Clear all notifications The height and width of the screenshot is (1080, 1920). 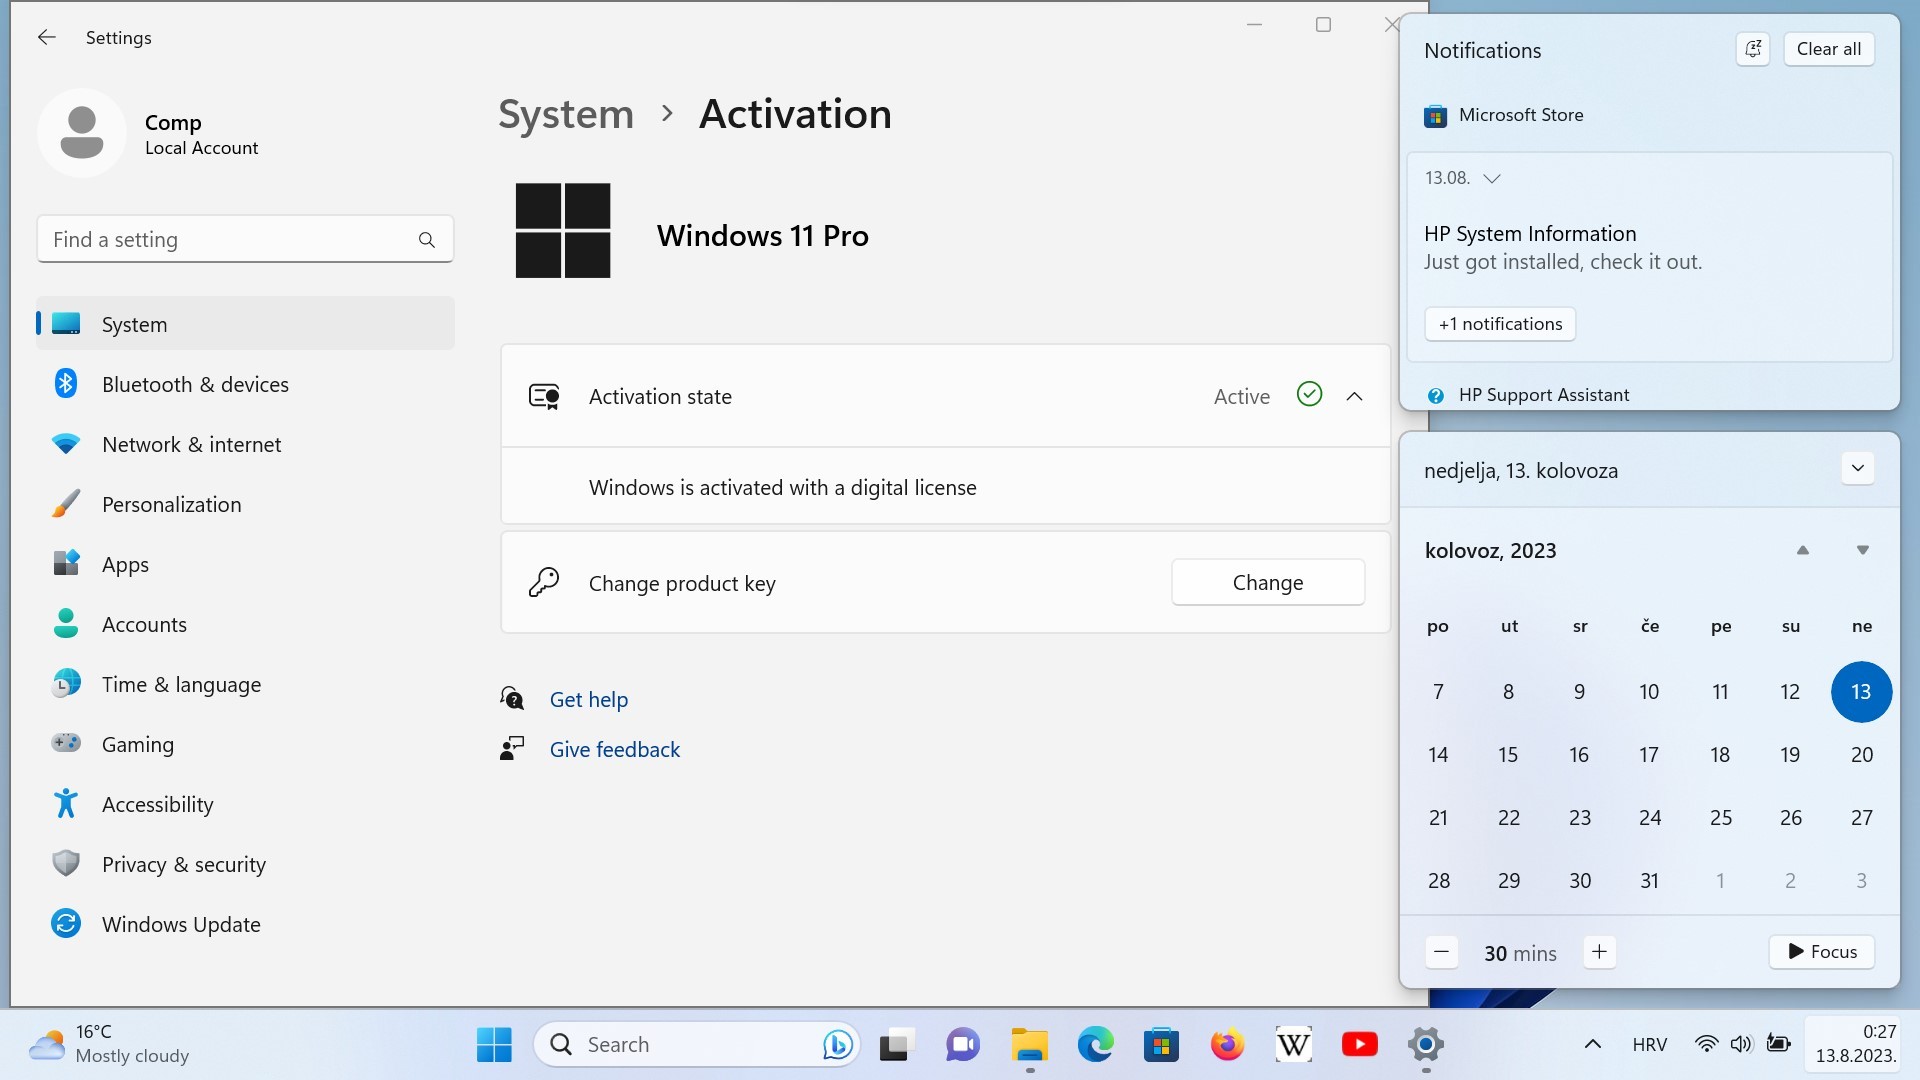[1828, 49]
